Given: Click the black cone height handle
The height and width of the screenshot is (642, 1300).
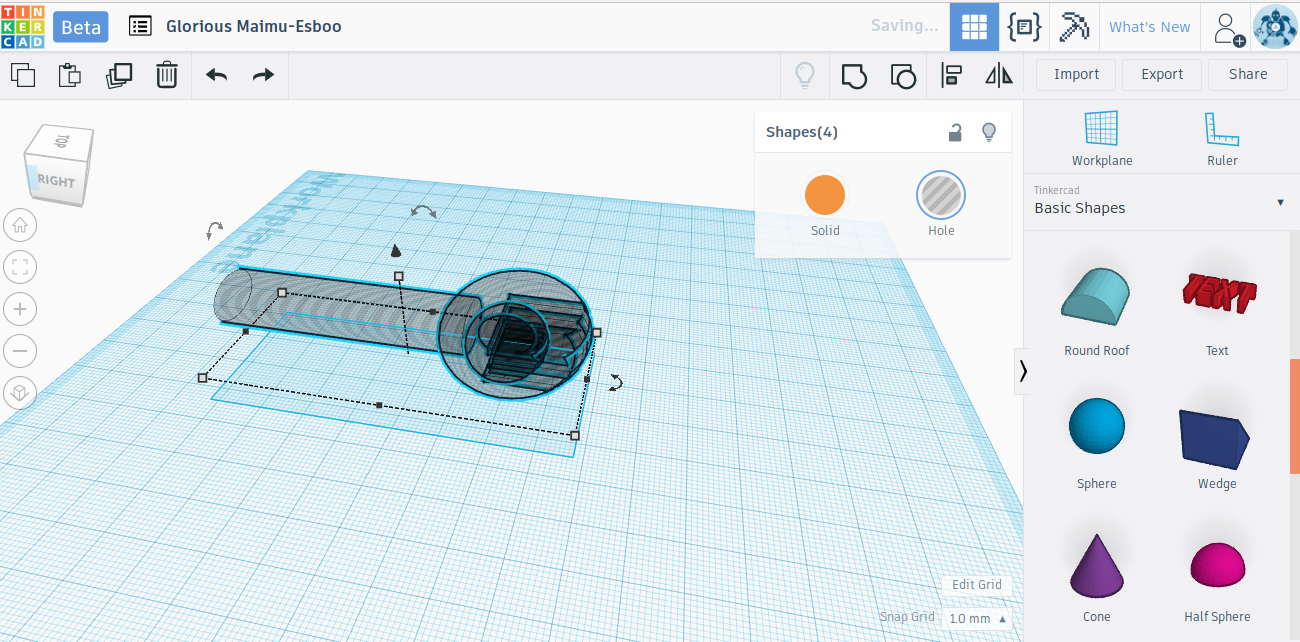Looking at the screenshot, I should click(x=396, y=250).
